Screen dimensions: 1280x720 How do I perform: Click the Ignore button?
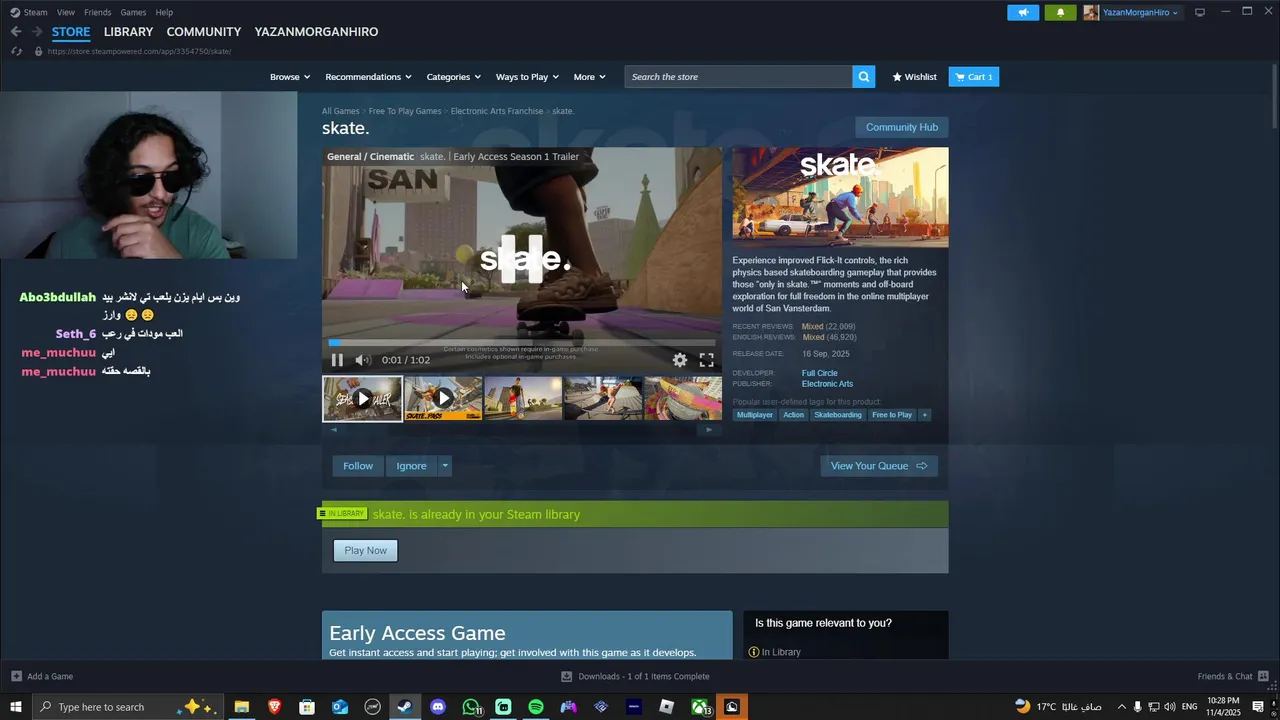411,466
